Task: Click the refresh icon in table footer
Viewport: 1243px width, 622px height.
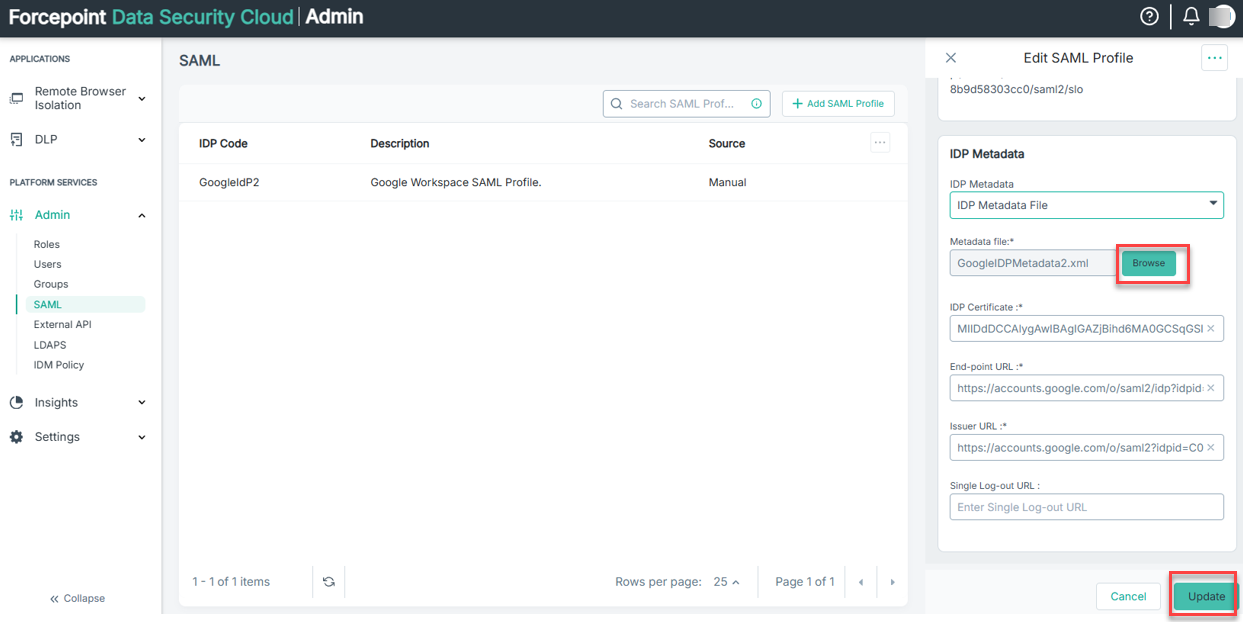Action: [x=329, y=582]
